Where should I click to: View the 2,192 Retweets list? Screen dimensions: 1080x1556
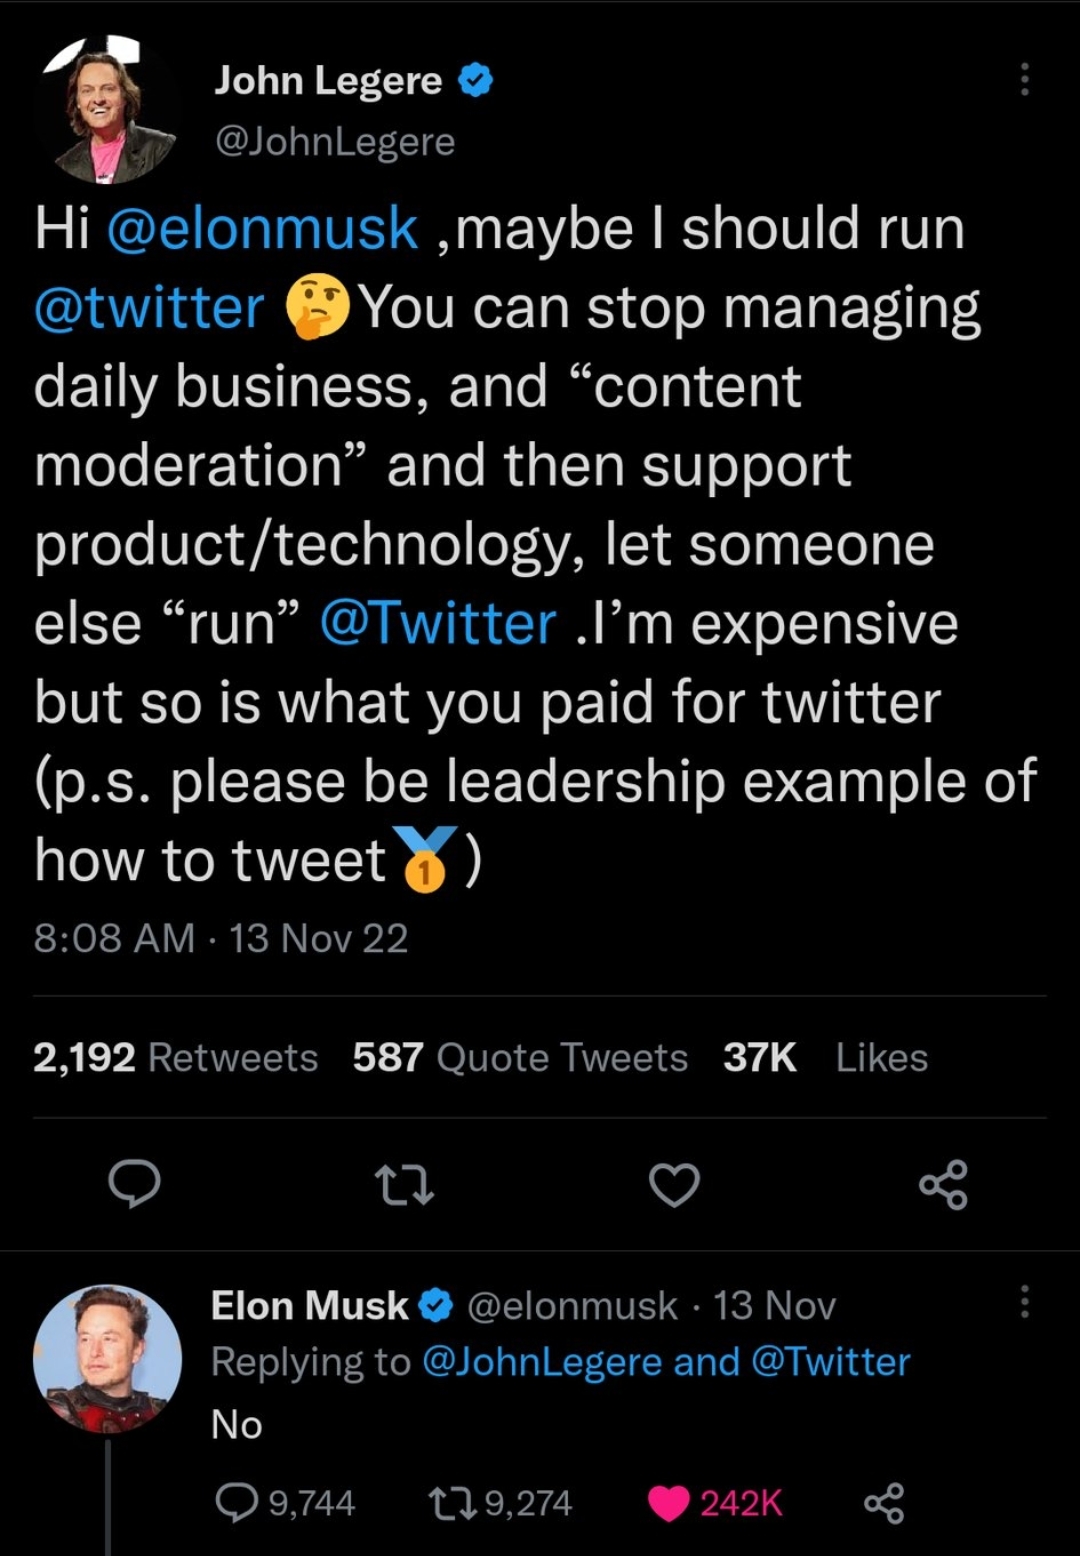point(175,1057)
